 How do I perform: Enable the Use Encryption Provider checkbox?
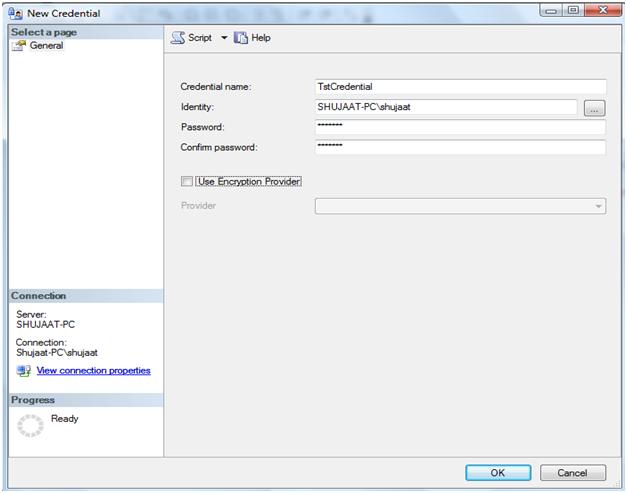point(187,181)
